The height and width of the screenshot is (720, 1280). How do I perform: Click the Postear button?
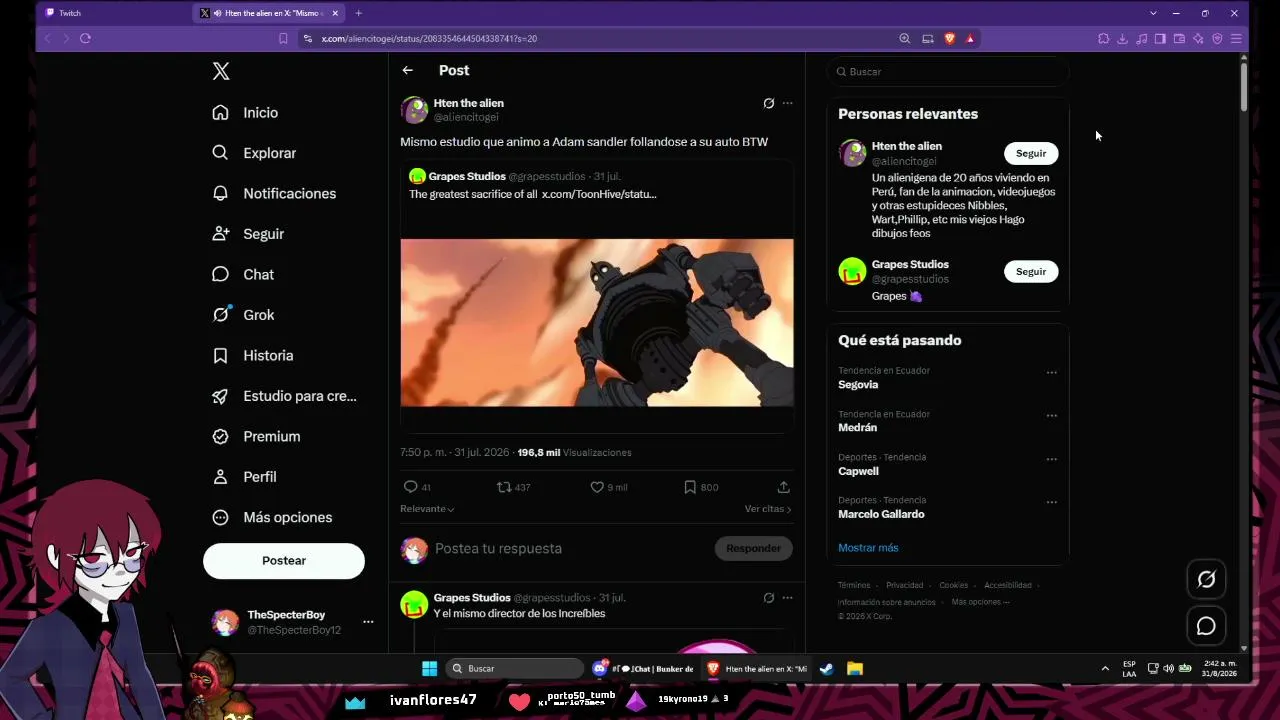click(x=284, y=561)
